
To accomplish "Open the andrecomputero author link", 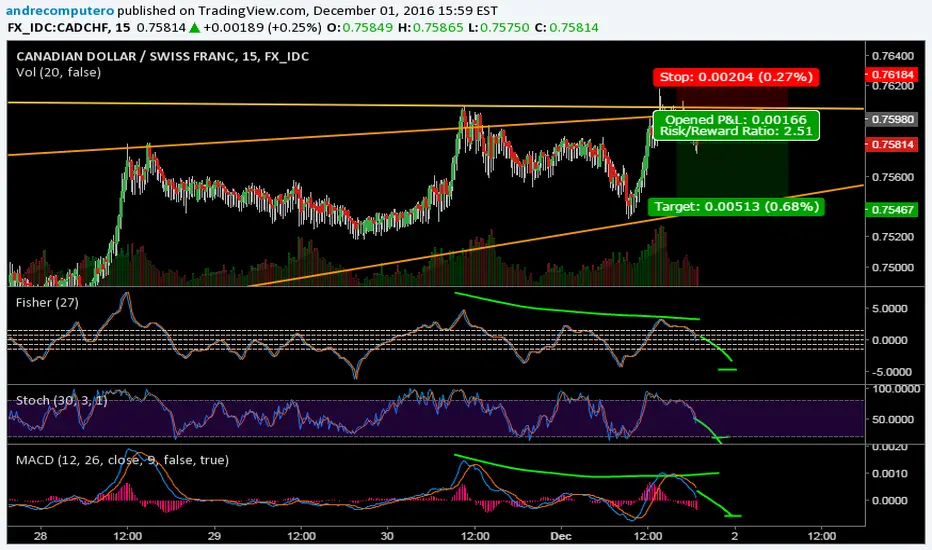I will click(x=60, y=11).
